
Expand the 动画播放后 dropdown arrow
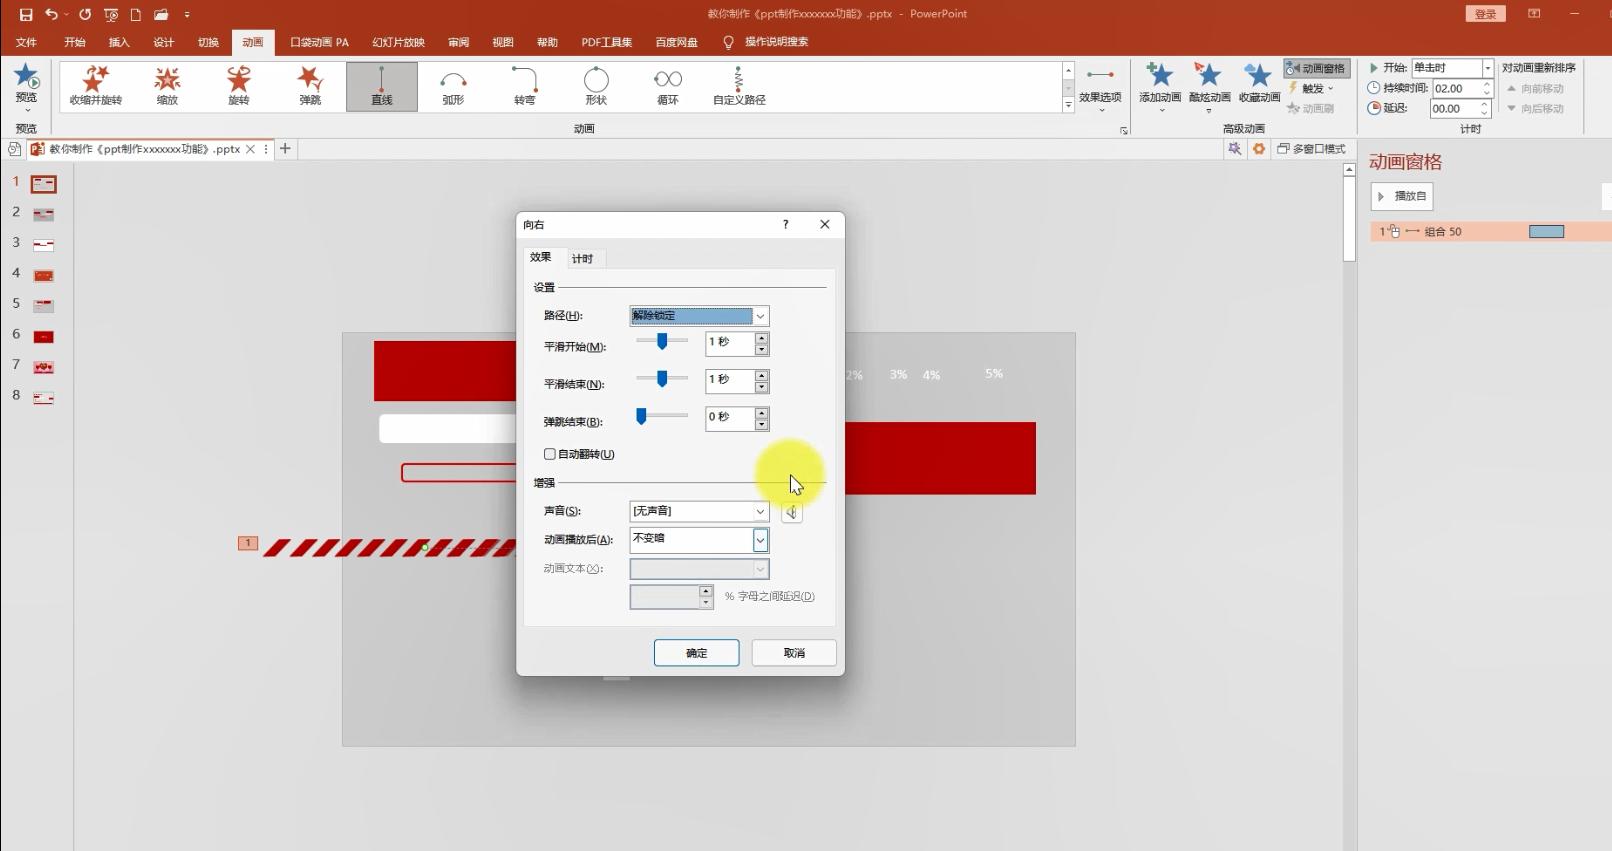click(x=760, y=540)
